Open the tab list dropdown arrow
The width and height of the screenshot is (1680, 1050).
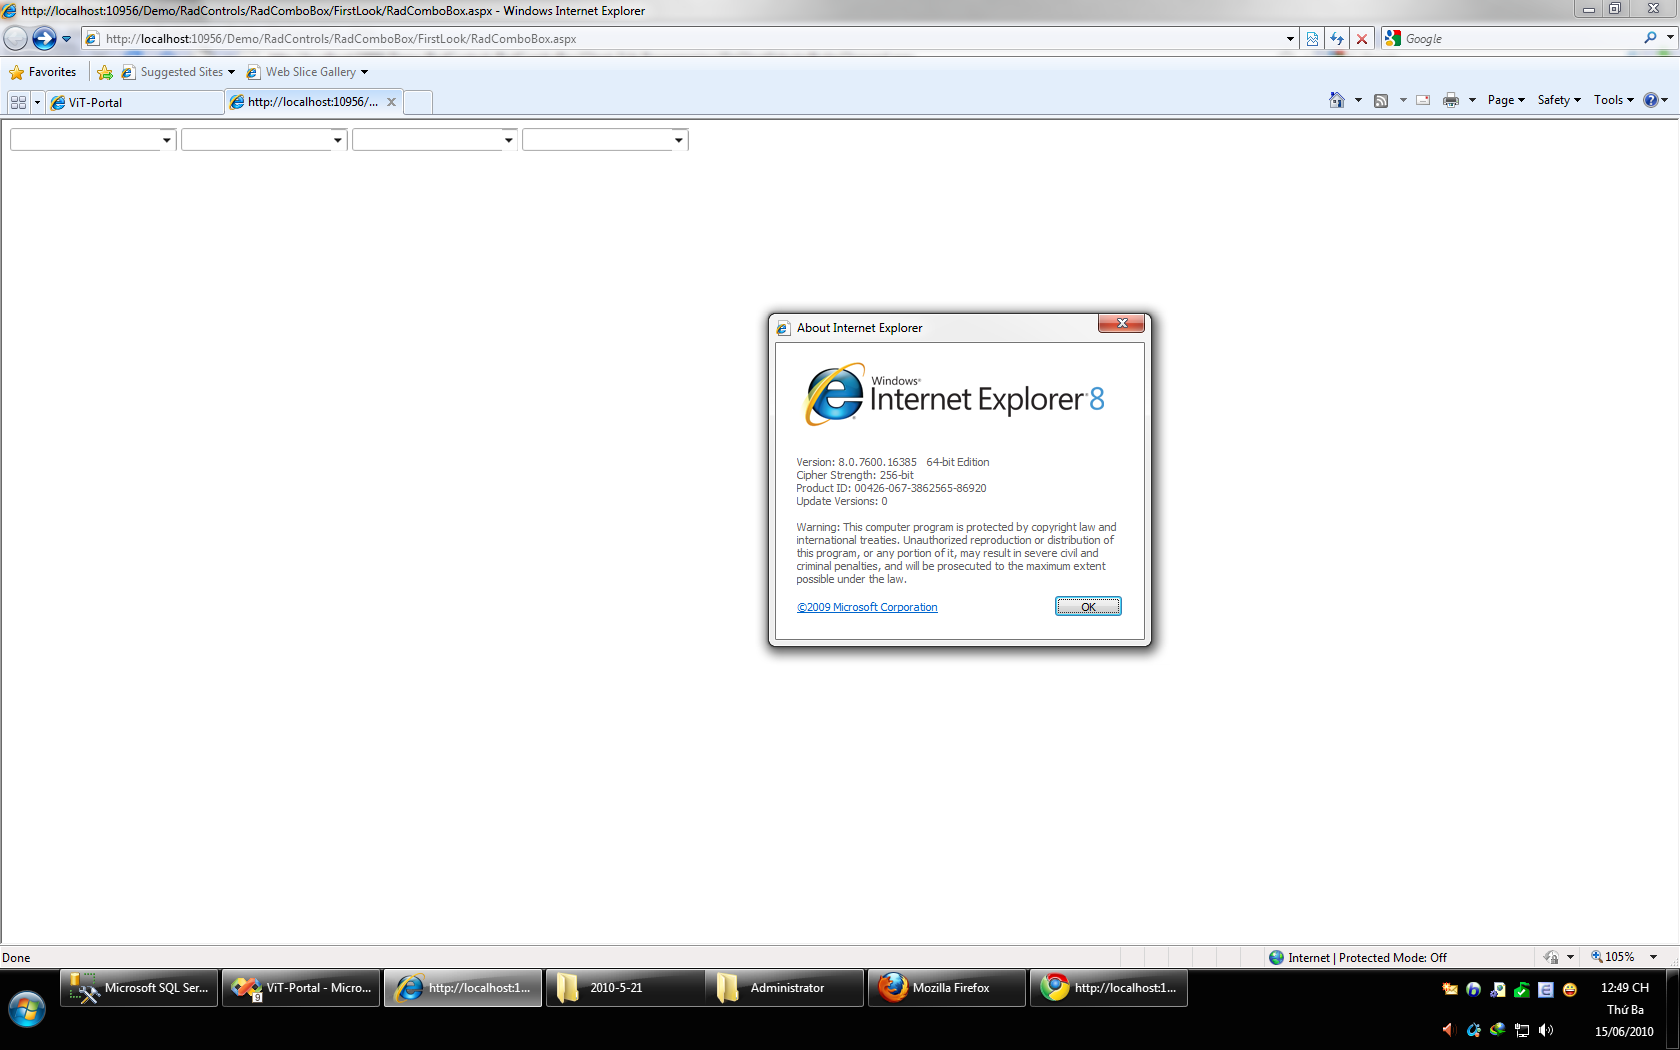coord(37,102)
